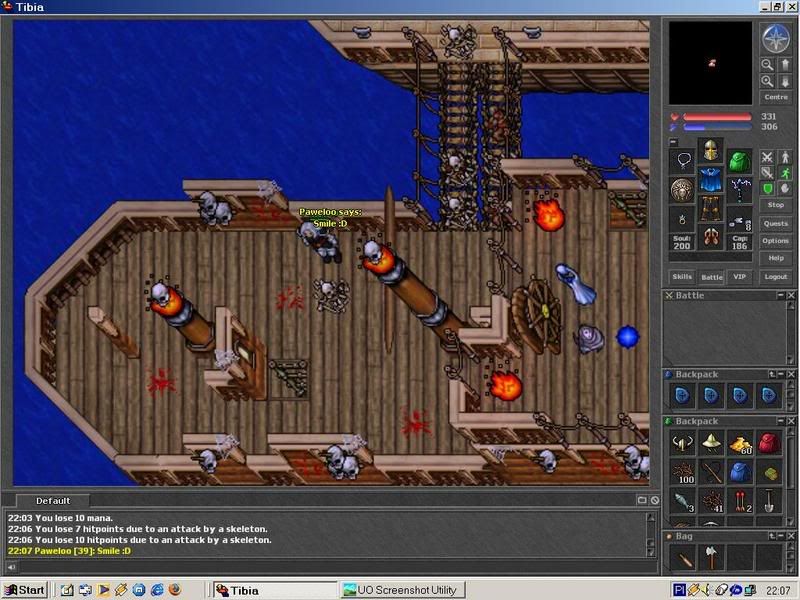
Task: Select the gold coins stack of 60
Action: tap(740, 443)
